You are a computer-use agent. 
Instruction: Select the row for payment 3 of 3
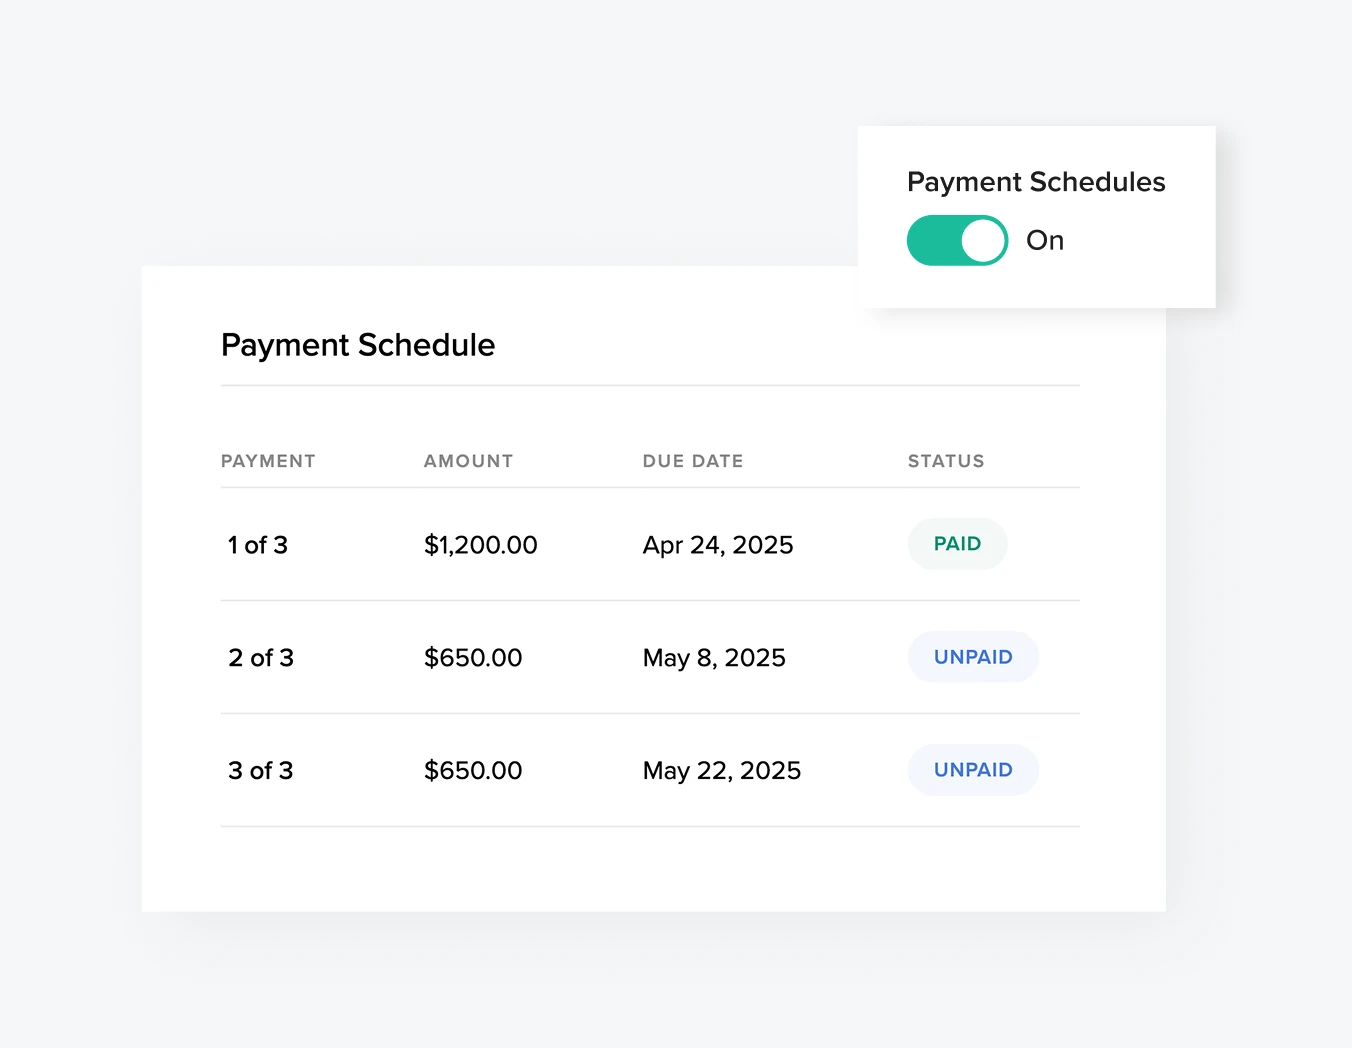click(x=261, y=770)
